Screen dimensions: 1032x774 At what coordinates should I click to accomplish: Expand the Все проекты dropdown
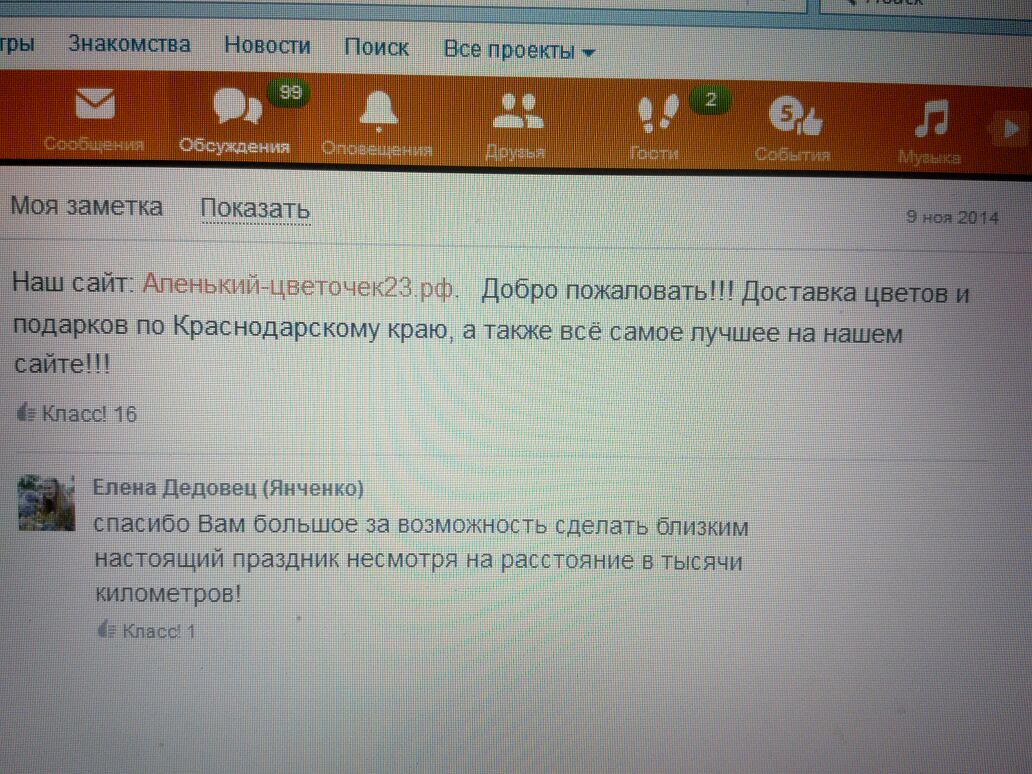[x=519, y=50]
